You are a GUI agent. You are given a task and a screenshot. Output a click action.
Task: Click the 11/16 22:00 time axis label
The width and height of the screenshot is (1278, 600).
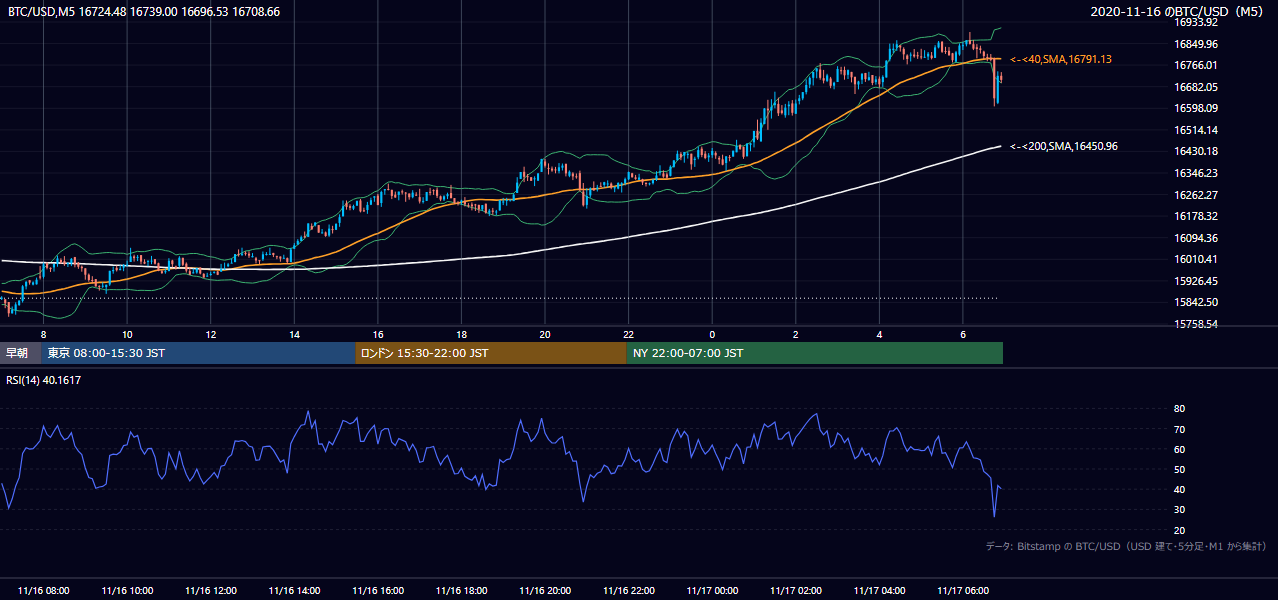point(629,591)
